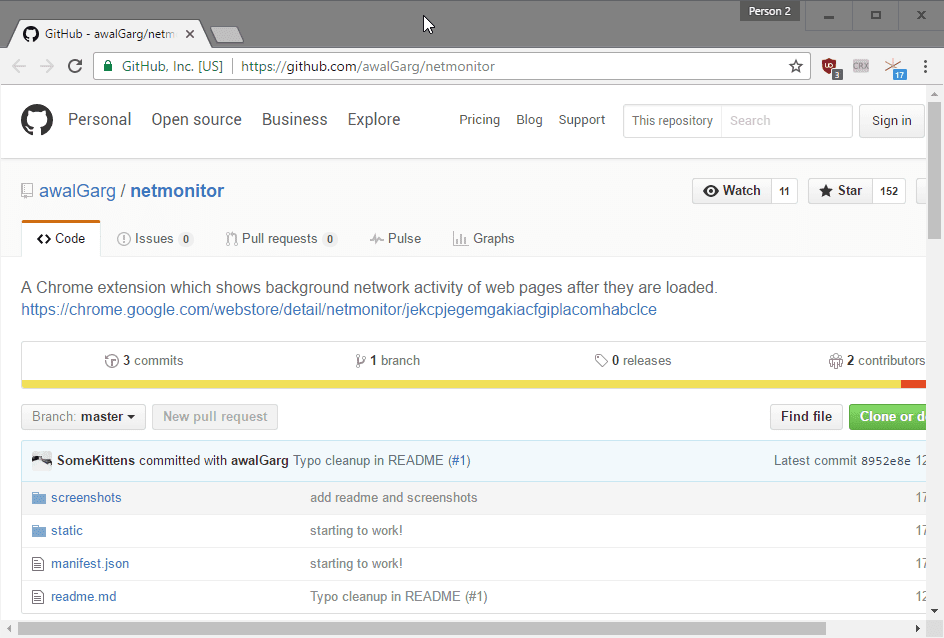Viewport: 944px width, 638px height.
Task: Click the New pull request button
Action: (214, 417)
